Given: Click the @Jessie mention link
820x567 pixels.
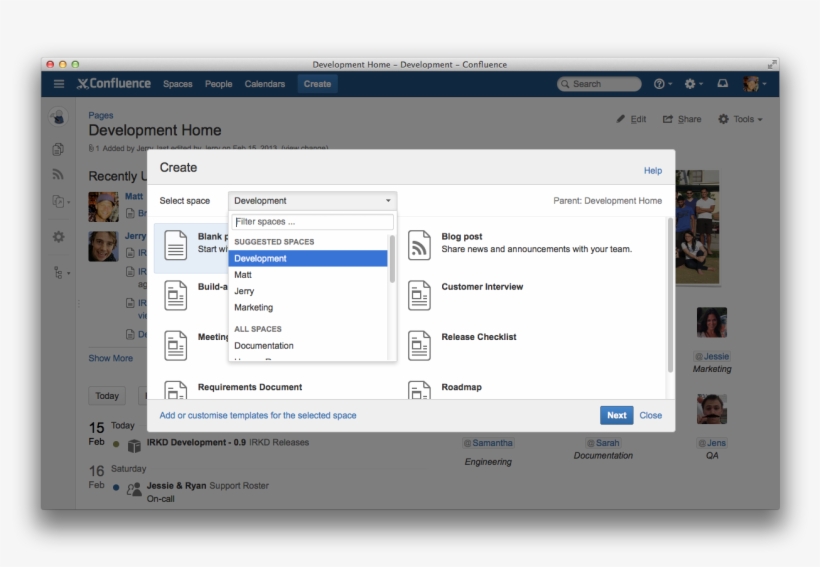Looking at the screenshot, I should tap(712, 356).
